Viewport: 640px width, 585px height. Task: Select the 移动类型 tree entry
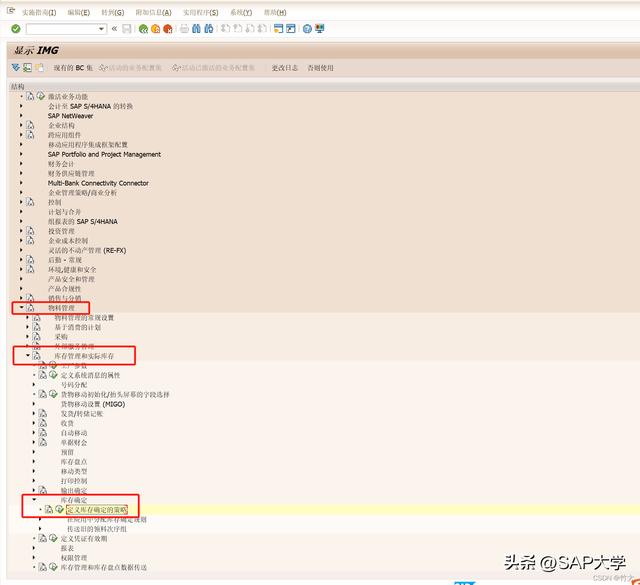[74, 472]
